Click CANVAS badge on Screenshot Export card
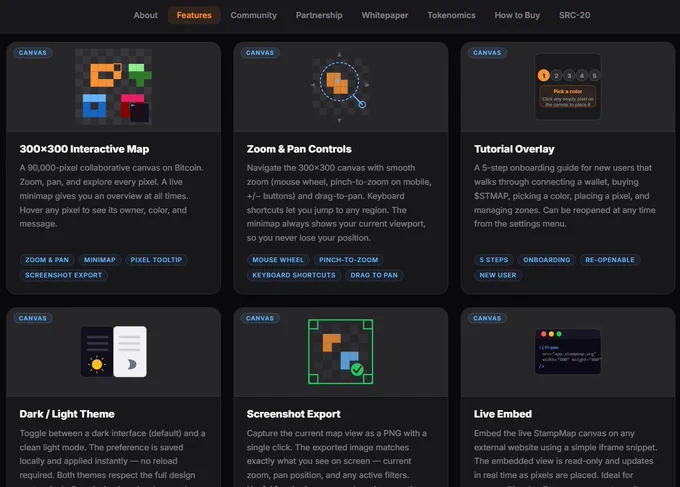Screen dimensions: 680x487 [x=260, y=318]
